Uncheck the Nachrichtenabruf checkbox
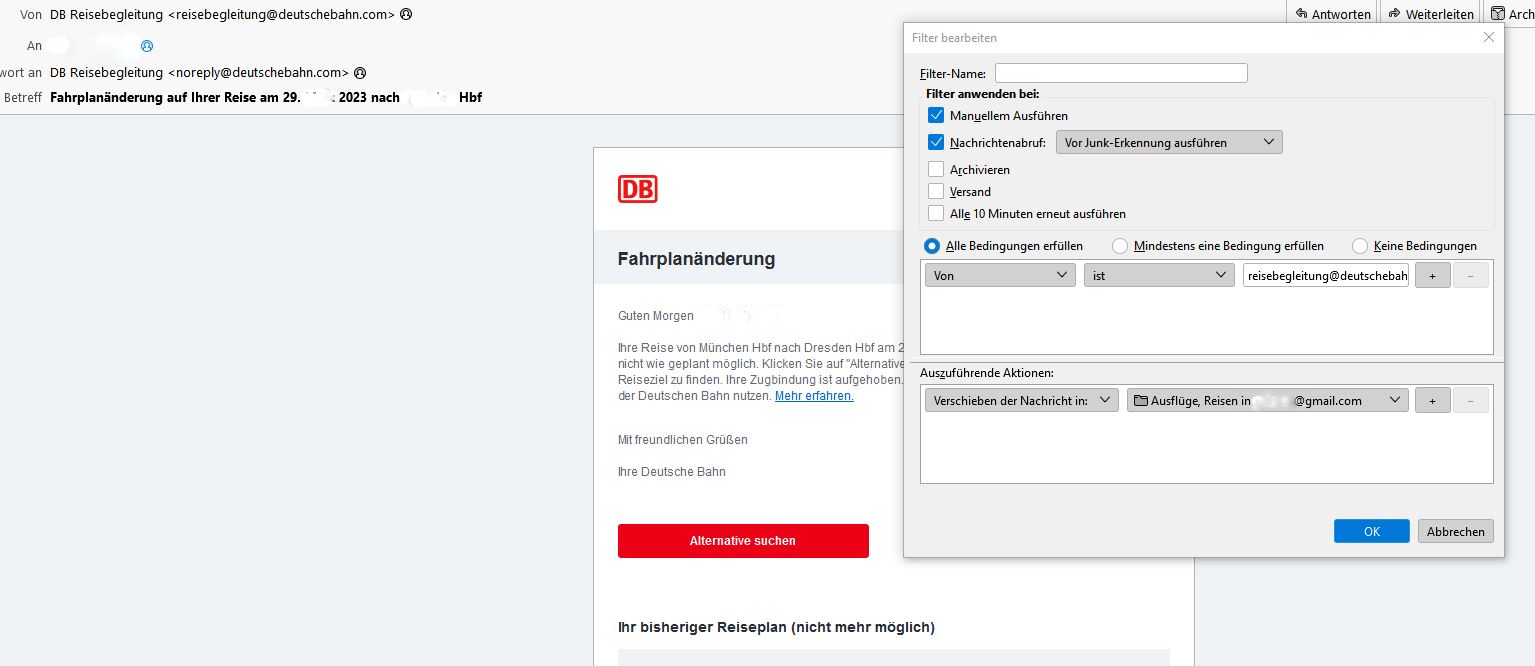Image resolution: width=1535 pixels, height=666 pixels. click(936, 143)
